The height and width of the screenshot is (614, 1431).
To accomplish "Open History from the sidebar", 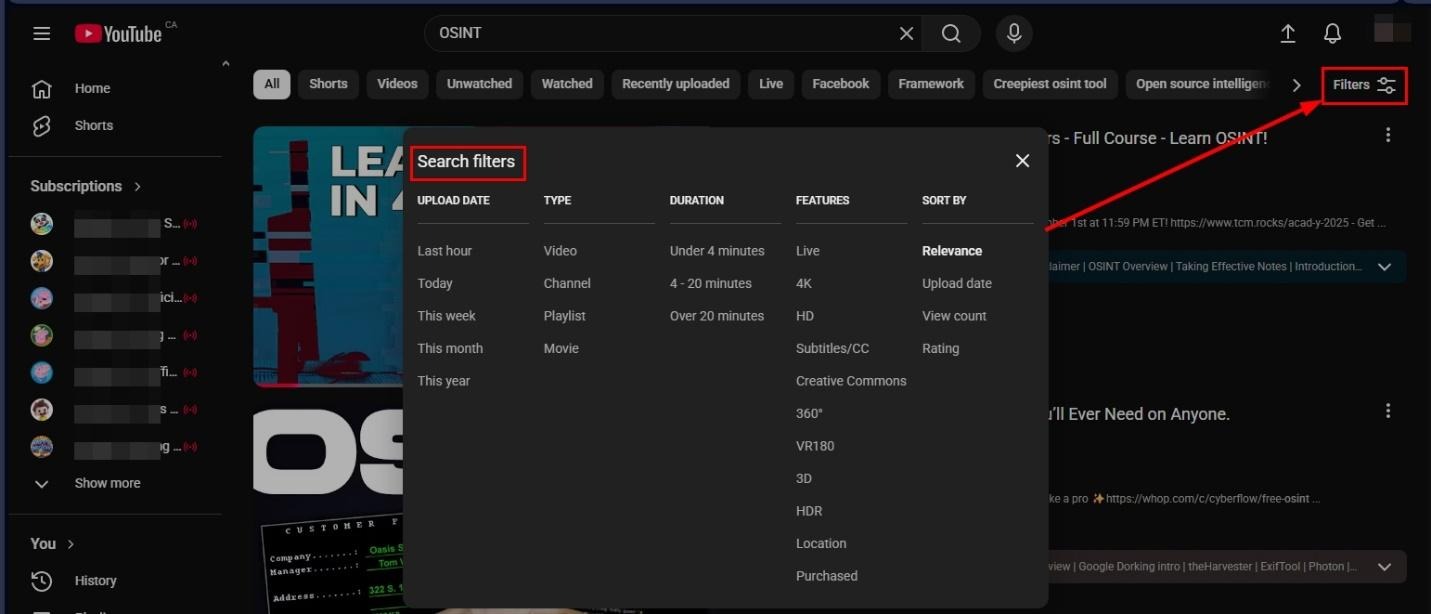I will point(95,580).
